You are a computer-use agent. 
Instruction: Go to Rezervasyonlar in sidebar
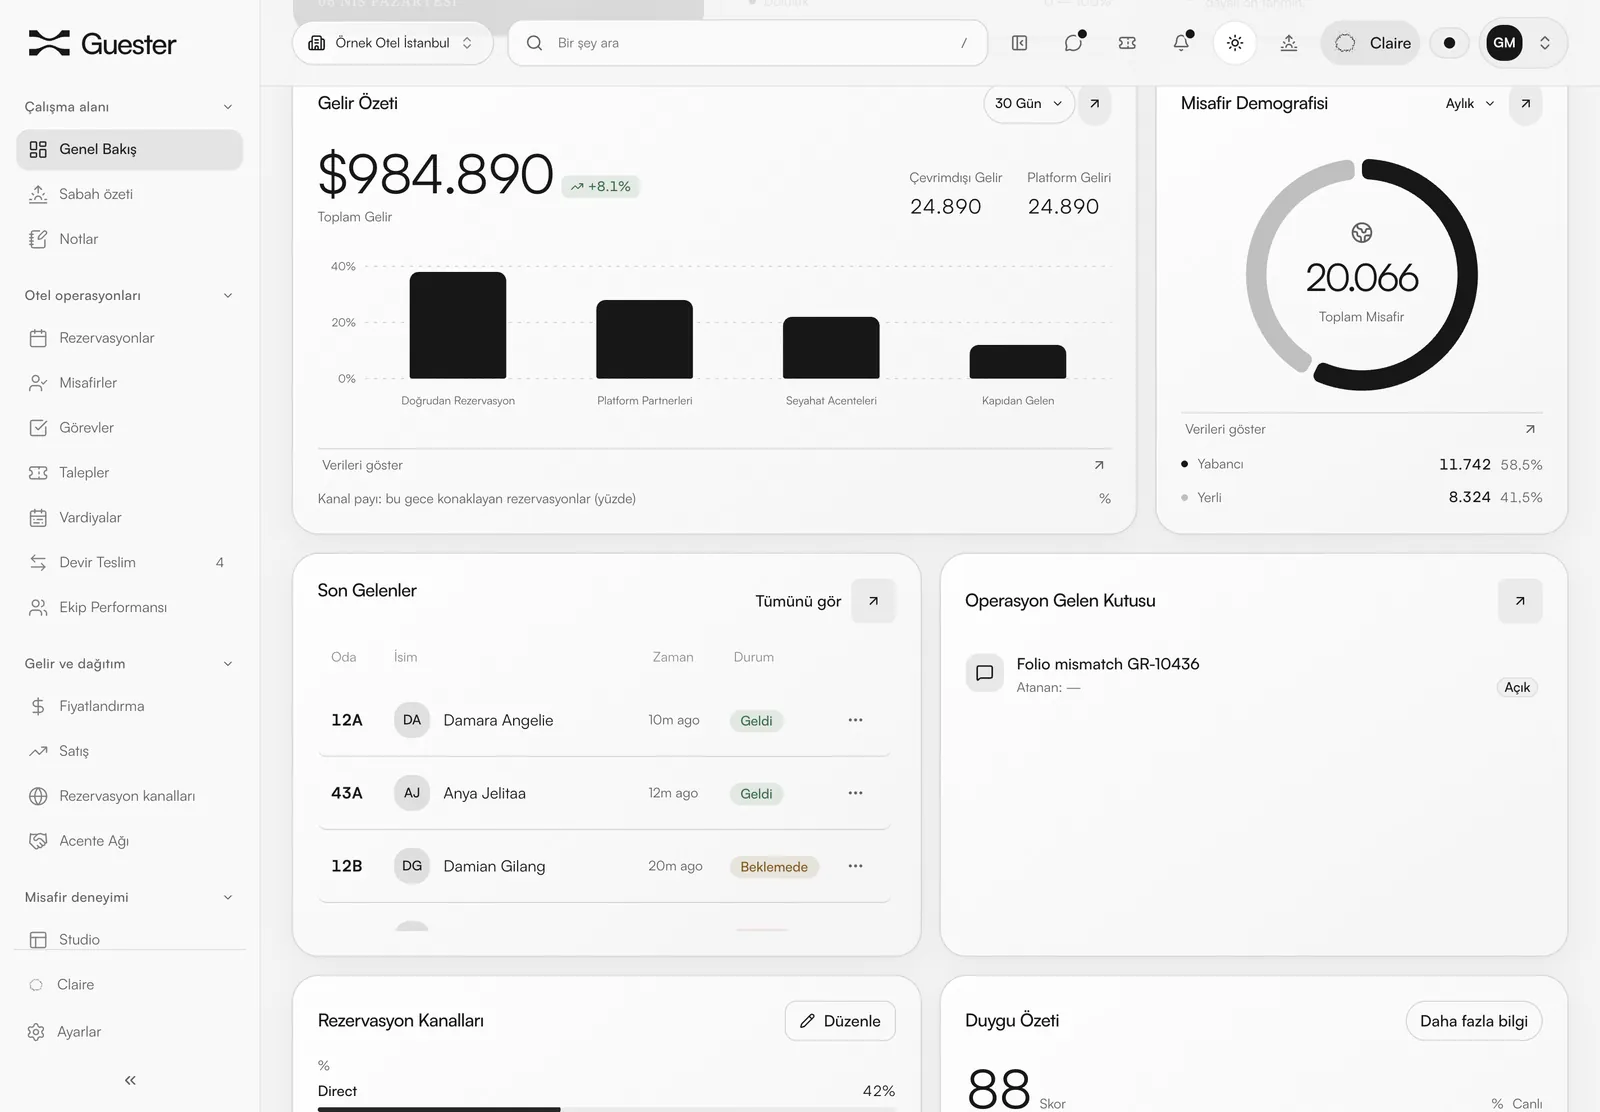pos(129,338)
